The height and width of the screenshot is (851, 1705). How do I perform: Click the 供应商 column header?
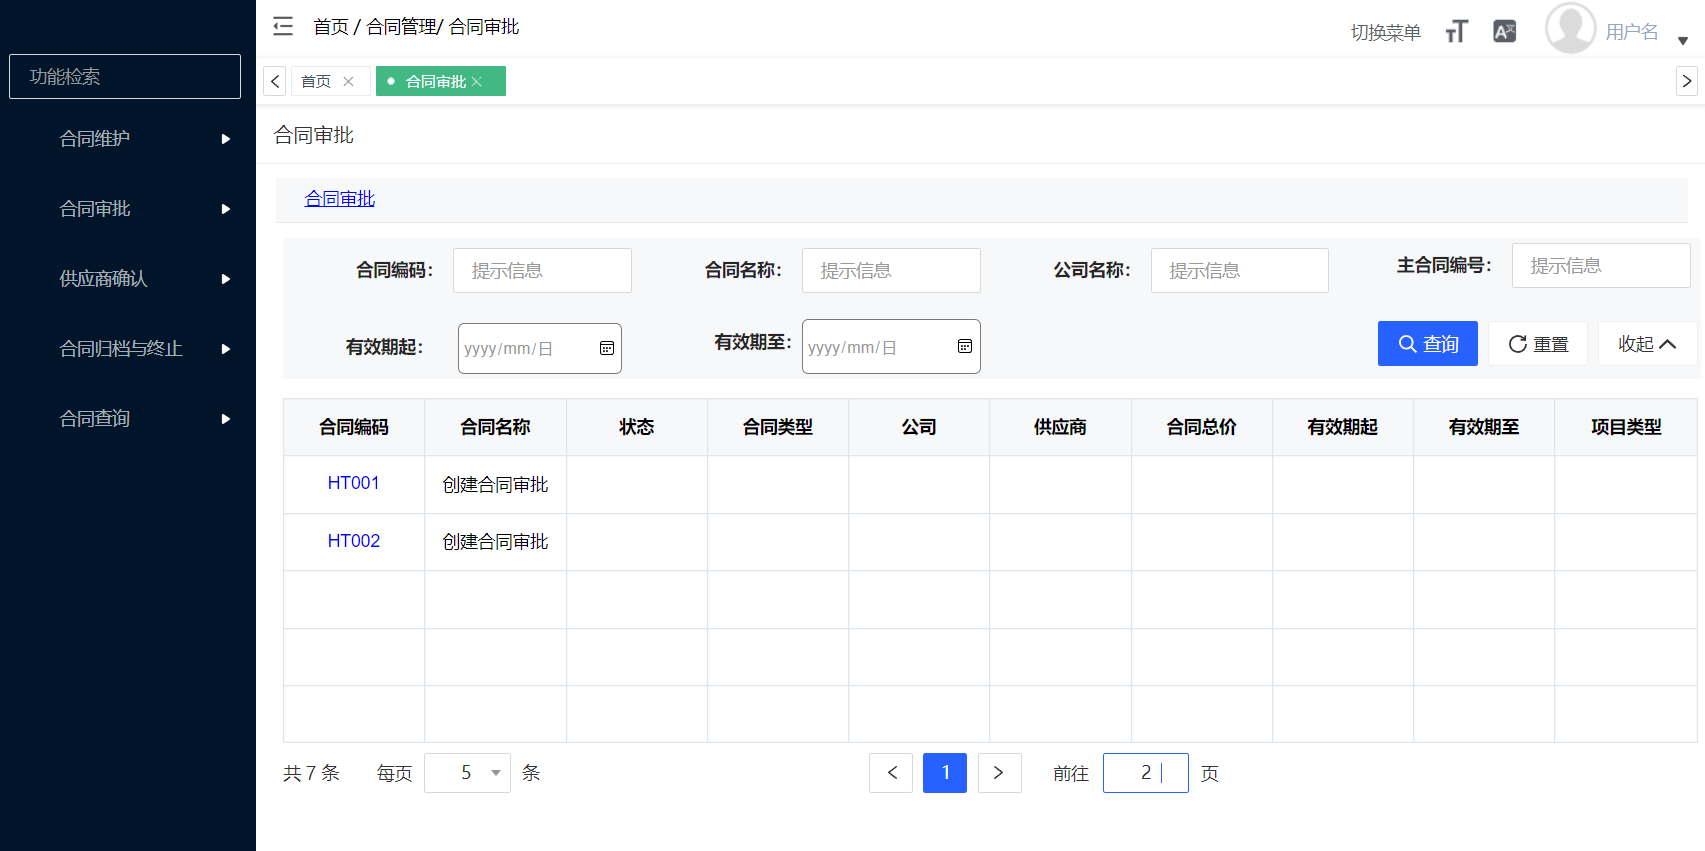coord(1060,427)
